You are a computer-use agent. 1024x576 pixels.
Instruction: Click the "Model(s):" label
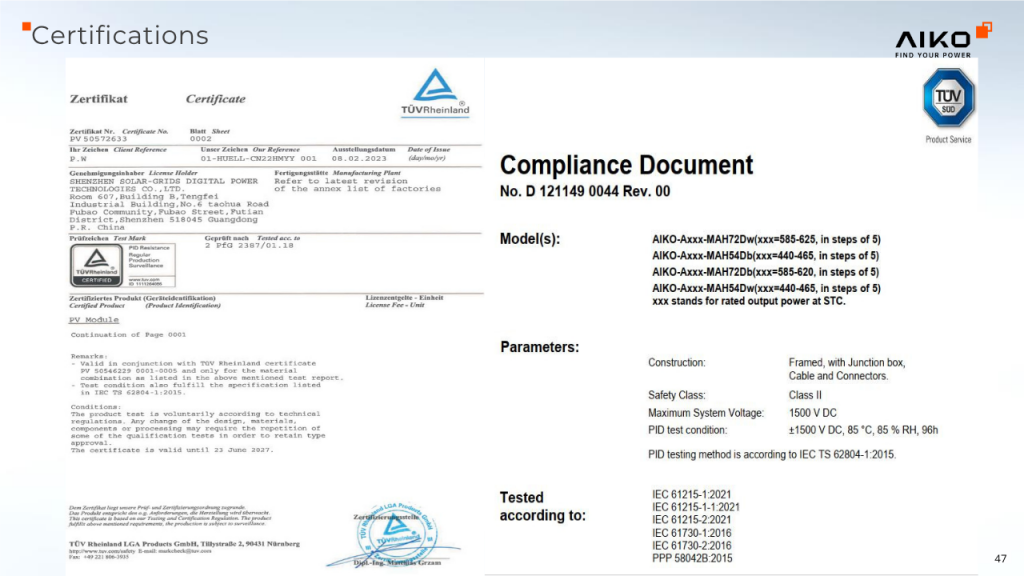point(530,239)
